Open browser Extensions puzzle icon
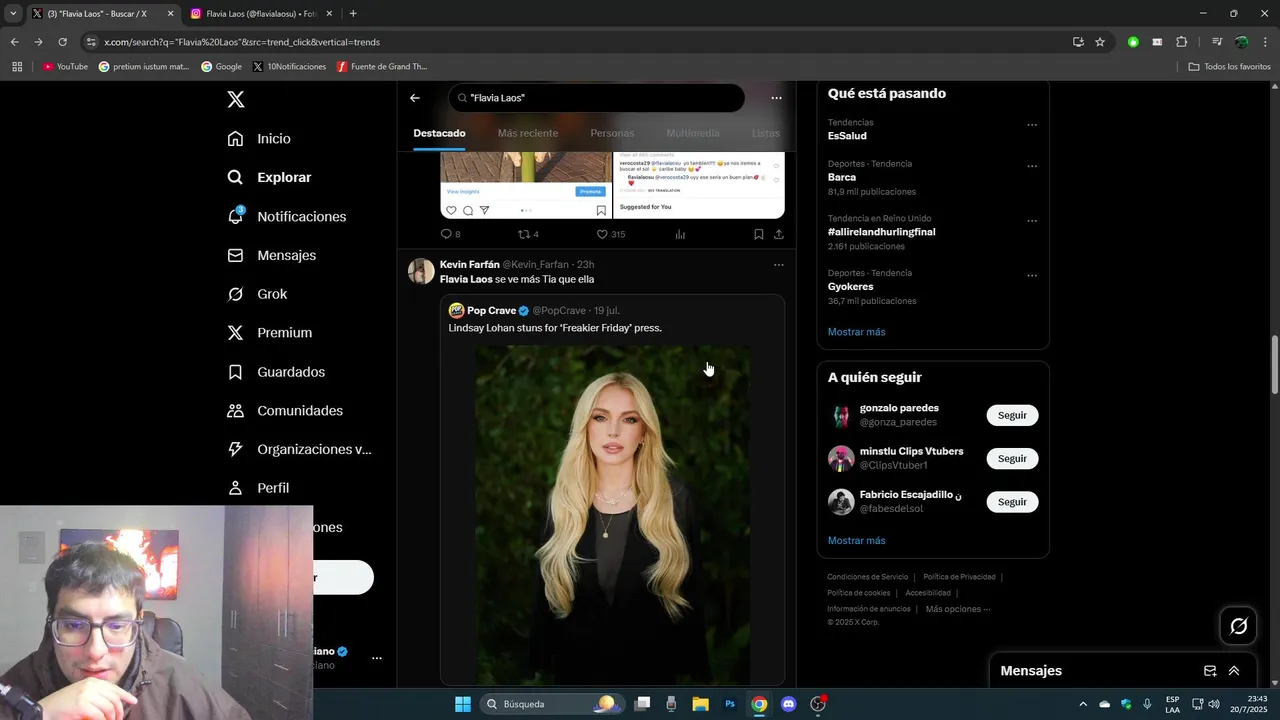This screenshot has width=1280, height=720. 1181,42
